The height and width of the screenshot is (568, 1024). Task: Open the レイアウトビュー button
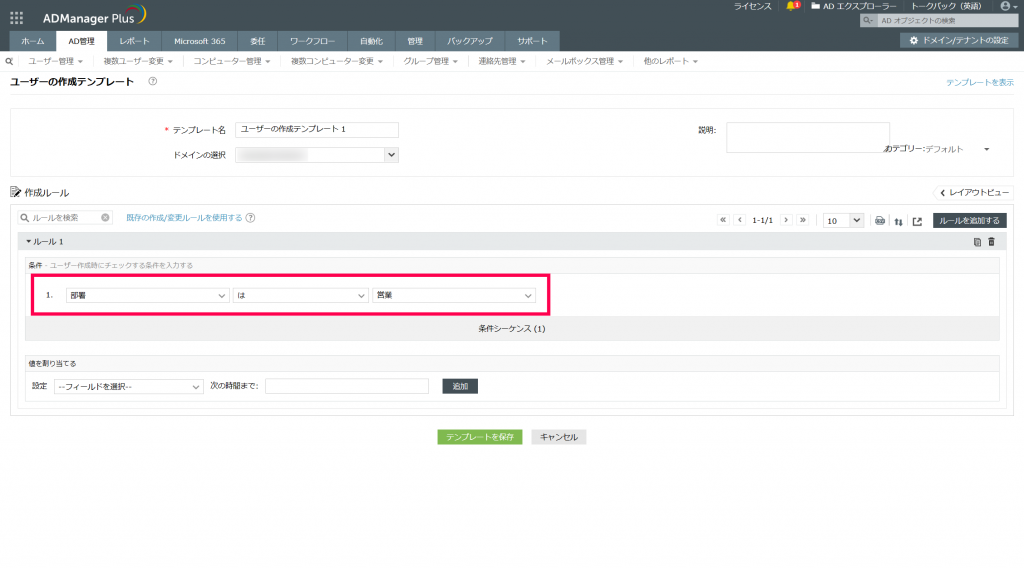point(974,193)
